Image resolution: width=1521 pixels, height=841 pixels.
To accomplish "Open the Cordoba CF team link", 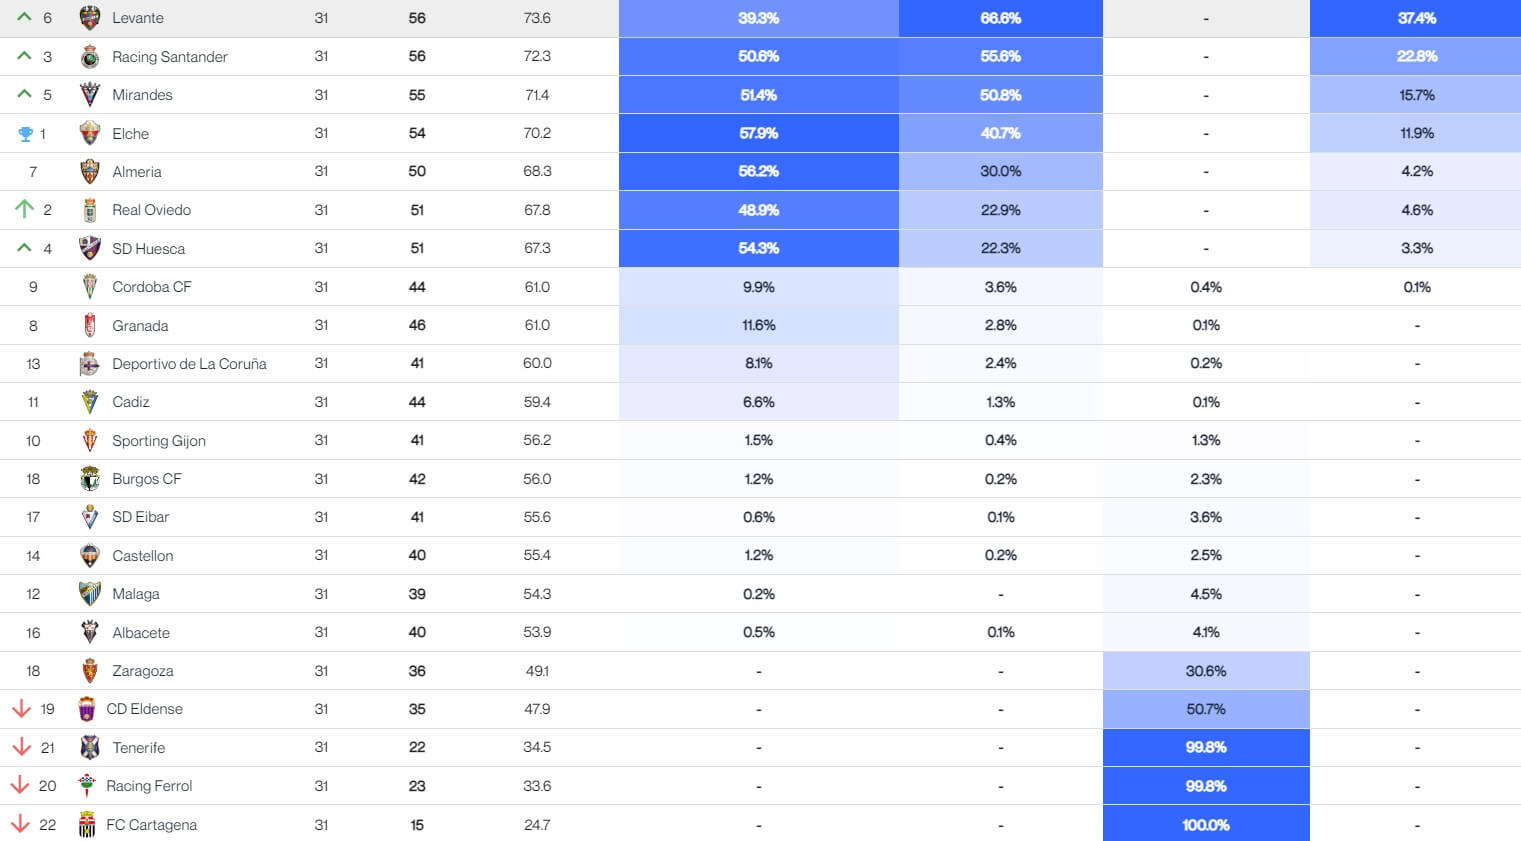I will [x=152, y=287].
